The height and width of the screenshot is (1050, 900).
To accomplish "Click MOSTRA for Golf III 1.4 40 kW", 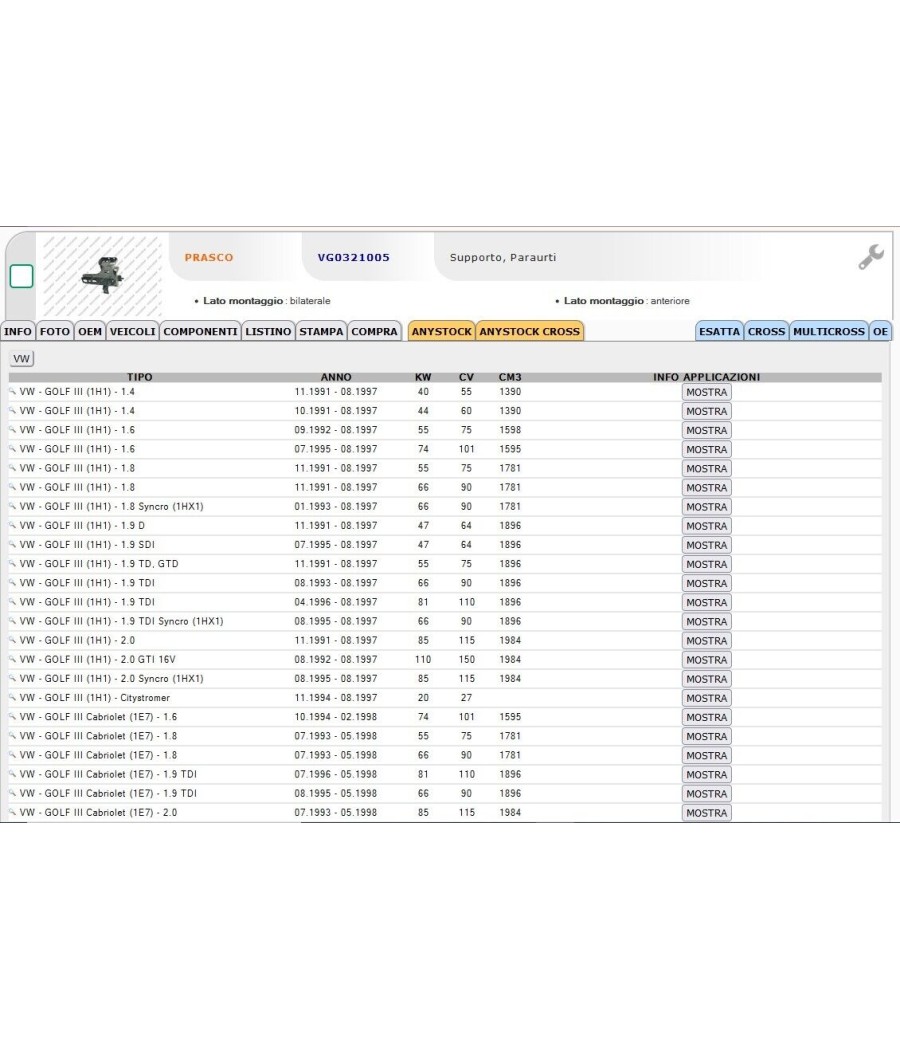I will (x=706, y=392).
